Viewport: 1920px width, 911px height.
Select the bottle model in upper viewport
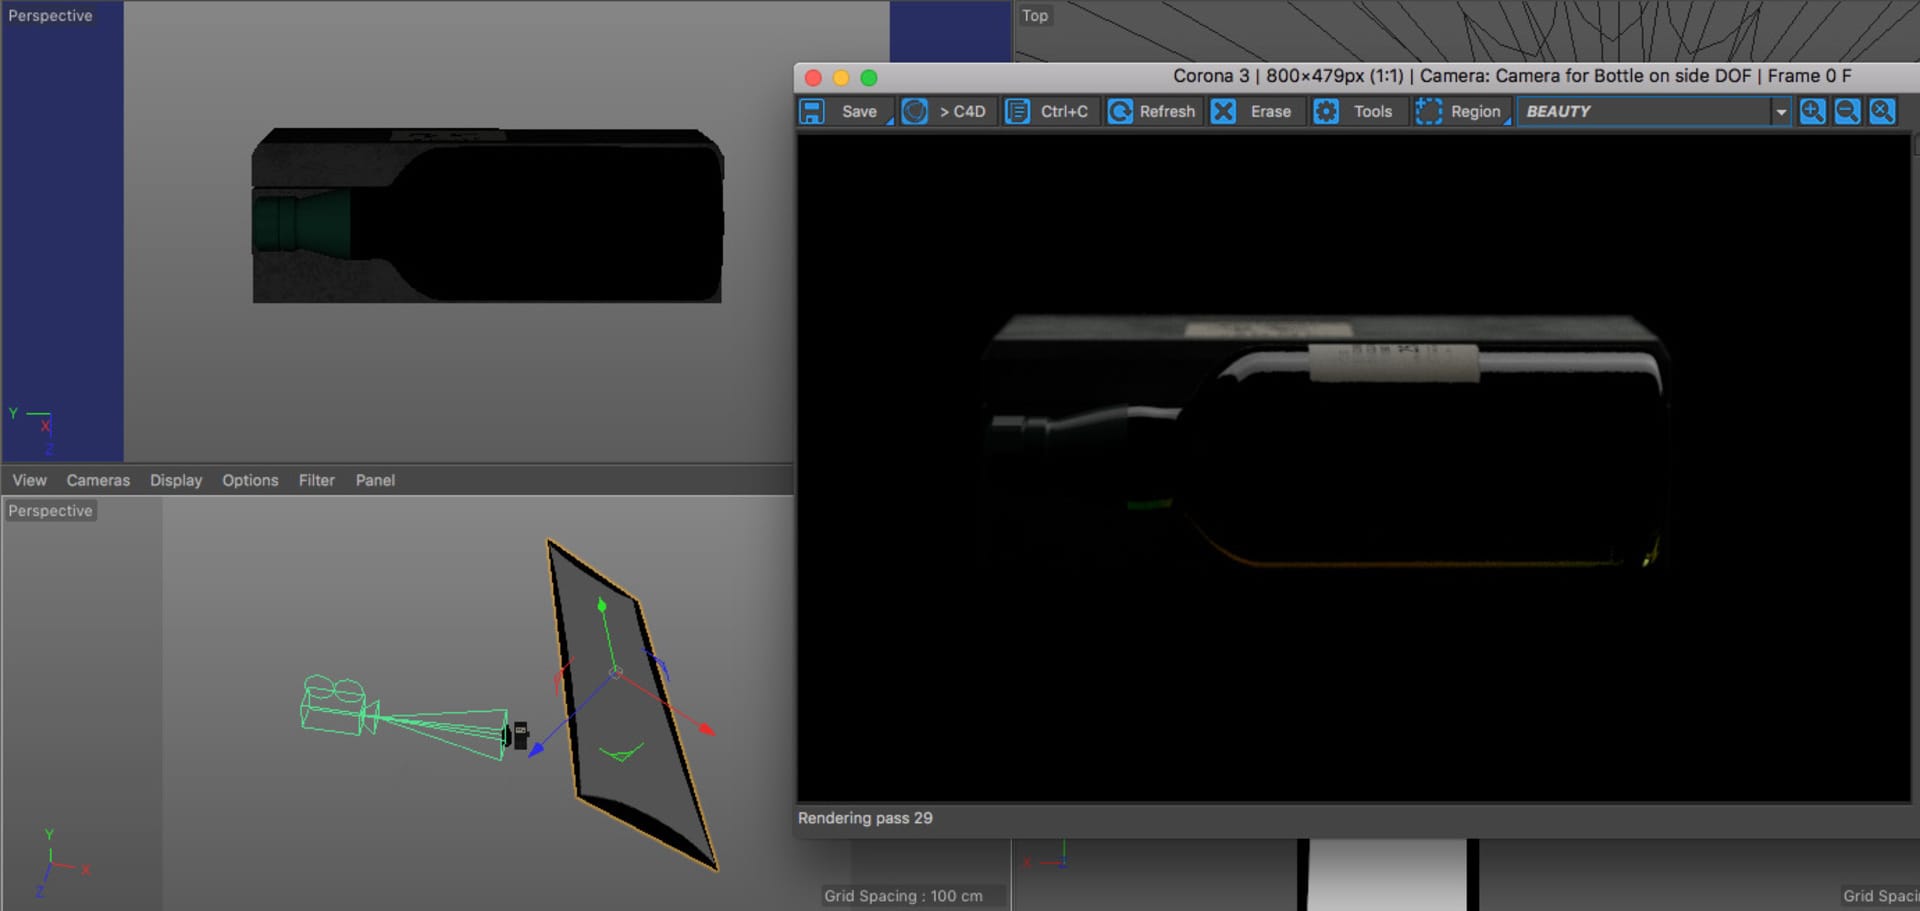point(487,215)
